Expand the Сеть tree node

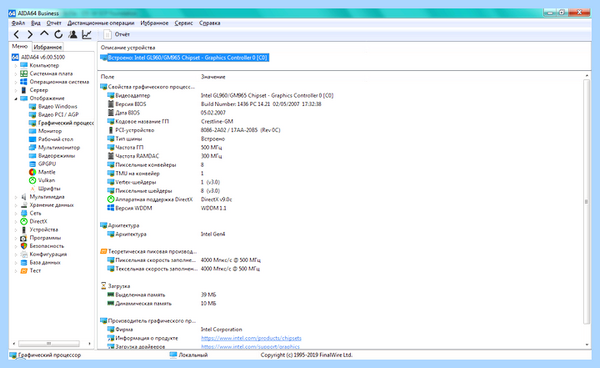[16, 213]
